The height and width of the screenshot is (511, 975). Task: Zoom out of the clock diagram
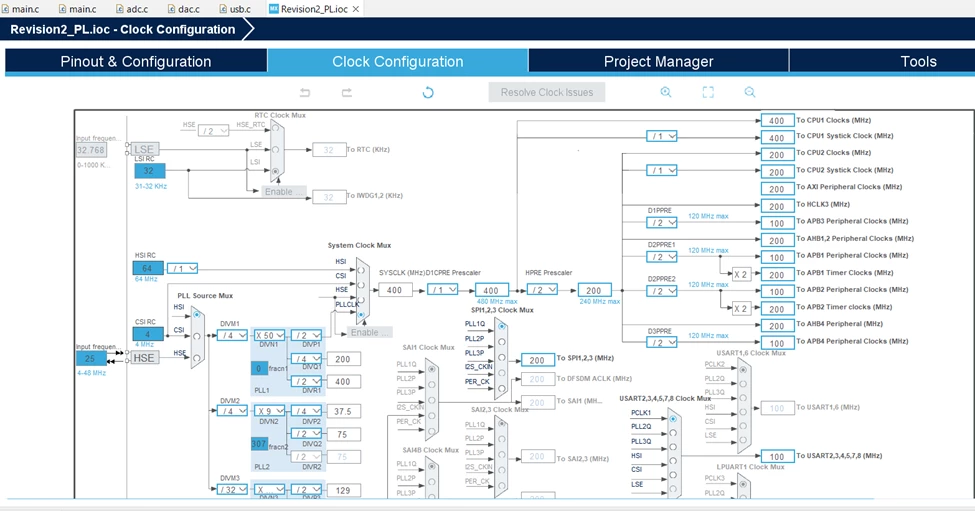click(750, 92)
